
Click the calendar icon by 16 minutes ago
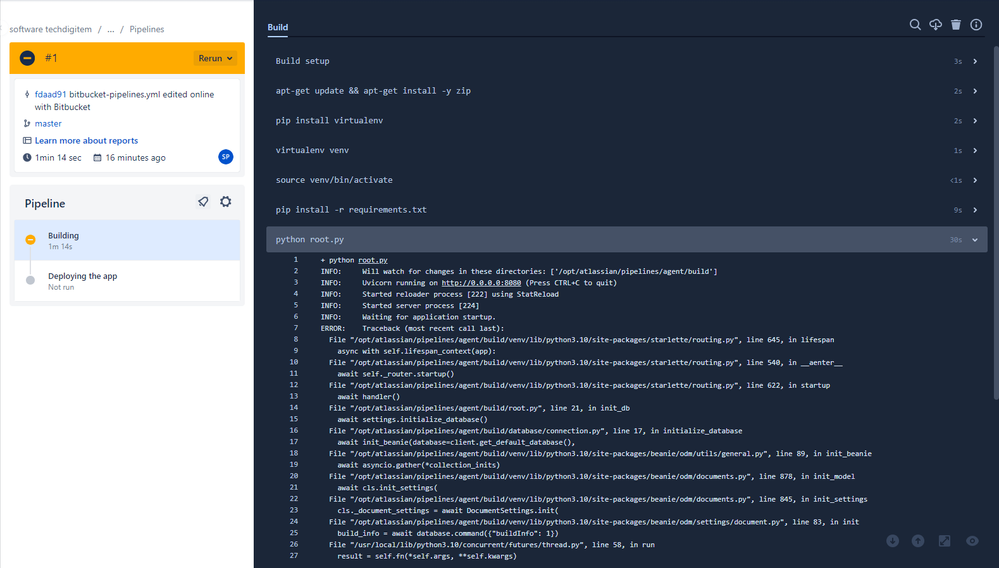97,157
